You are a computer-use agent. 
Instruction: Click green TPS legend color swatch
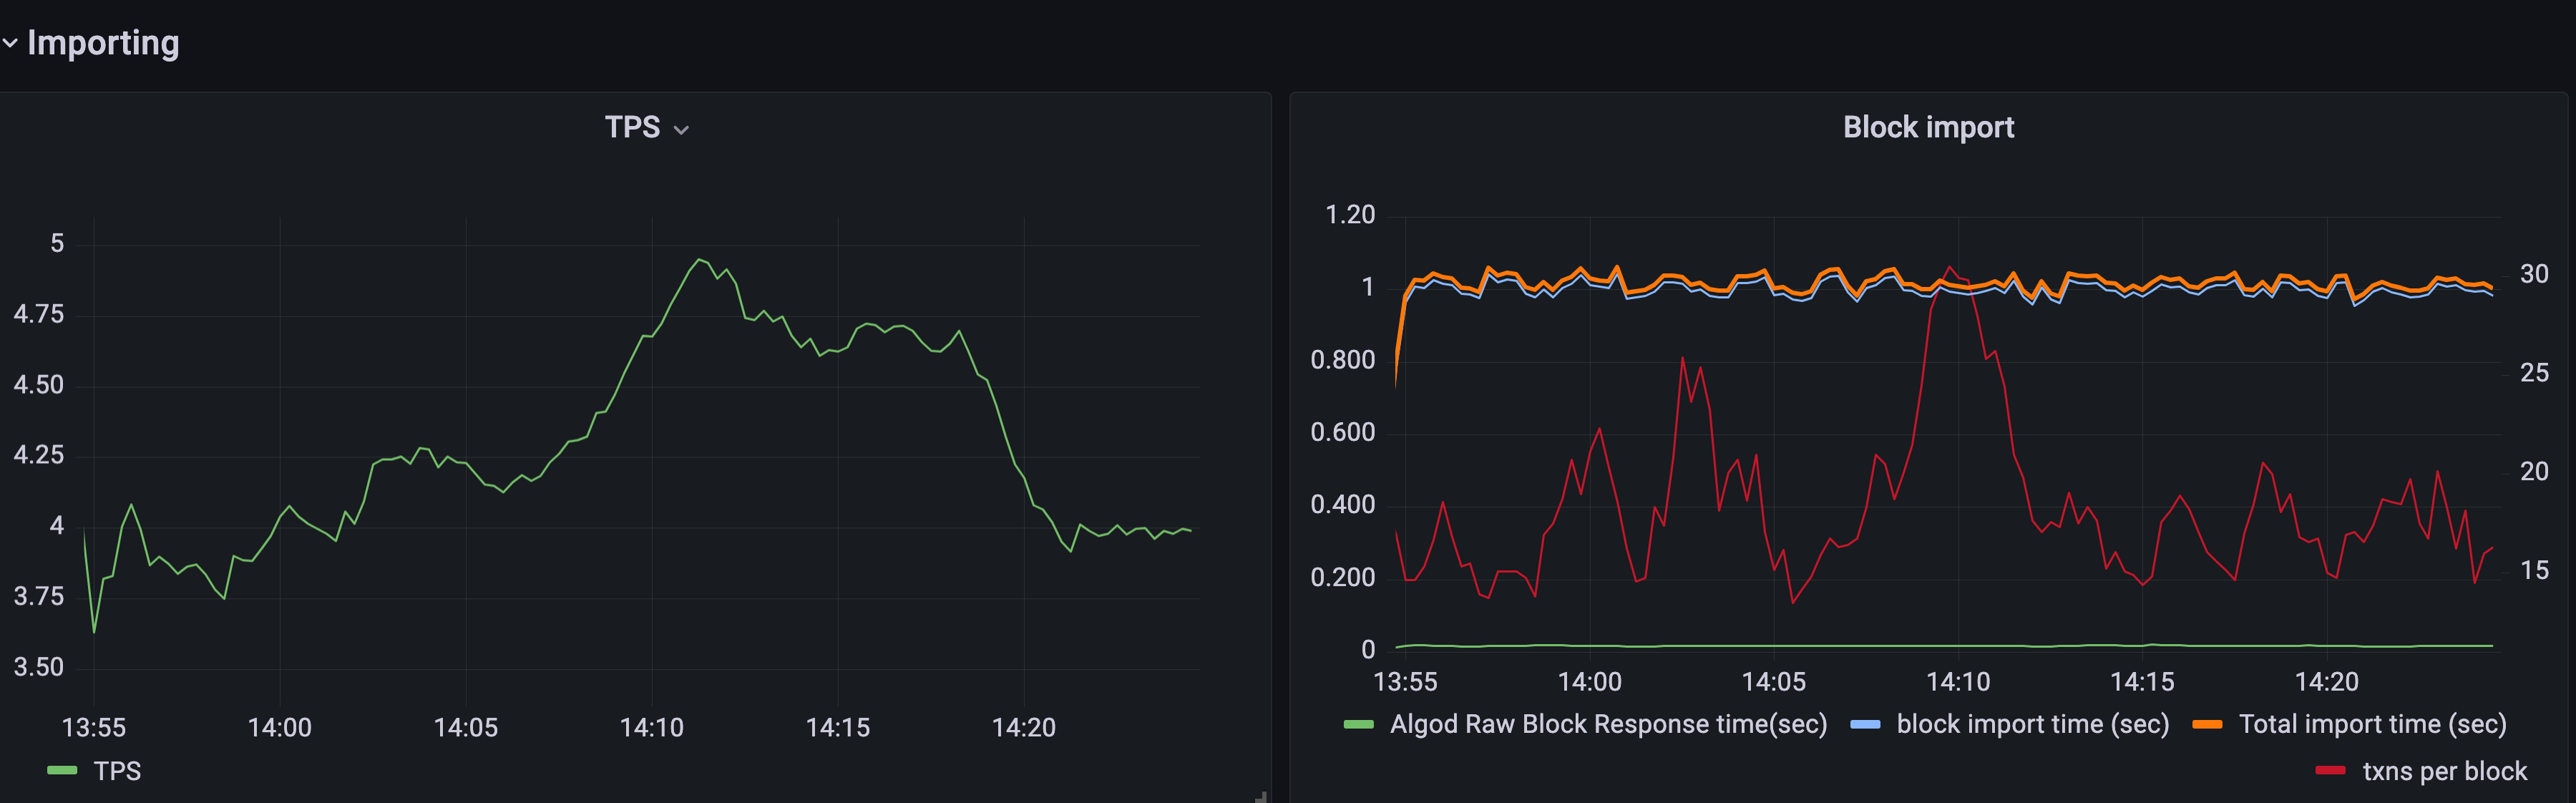tap(62, 770)
